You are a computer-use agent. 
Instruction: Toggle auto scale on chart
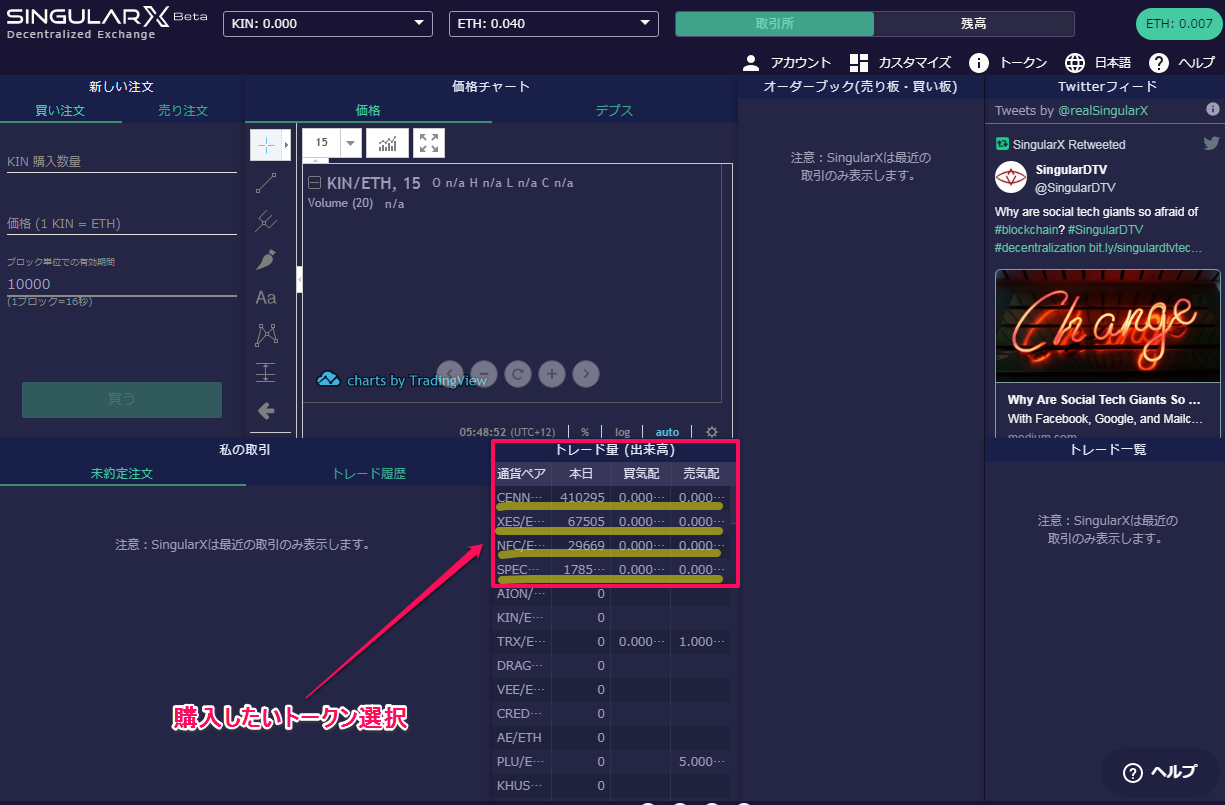pos(667,432)
